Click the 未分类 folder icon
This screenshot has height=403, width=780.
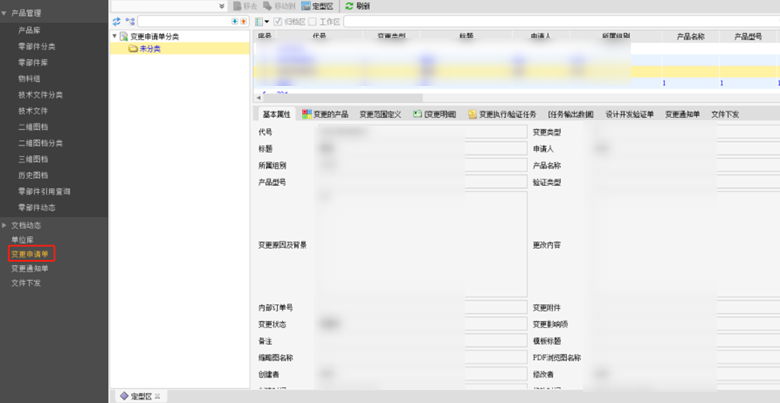133,49
